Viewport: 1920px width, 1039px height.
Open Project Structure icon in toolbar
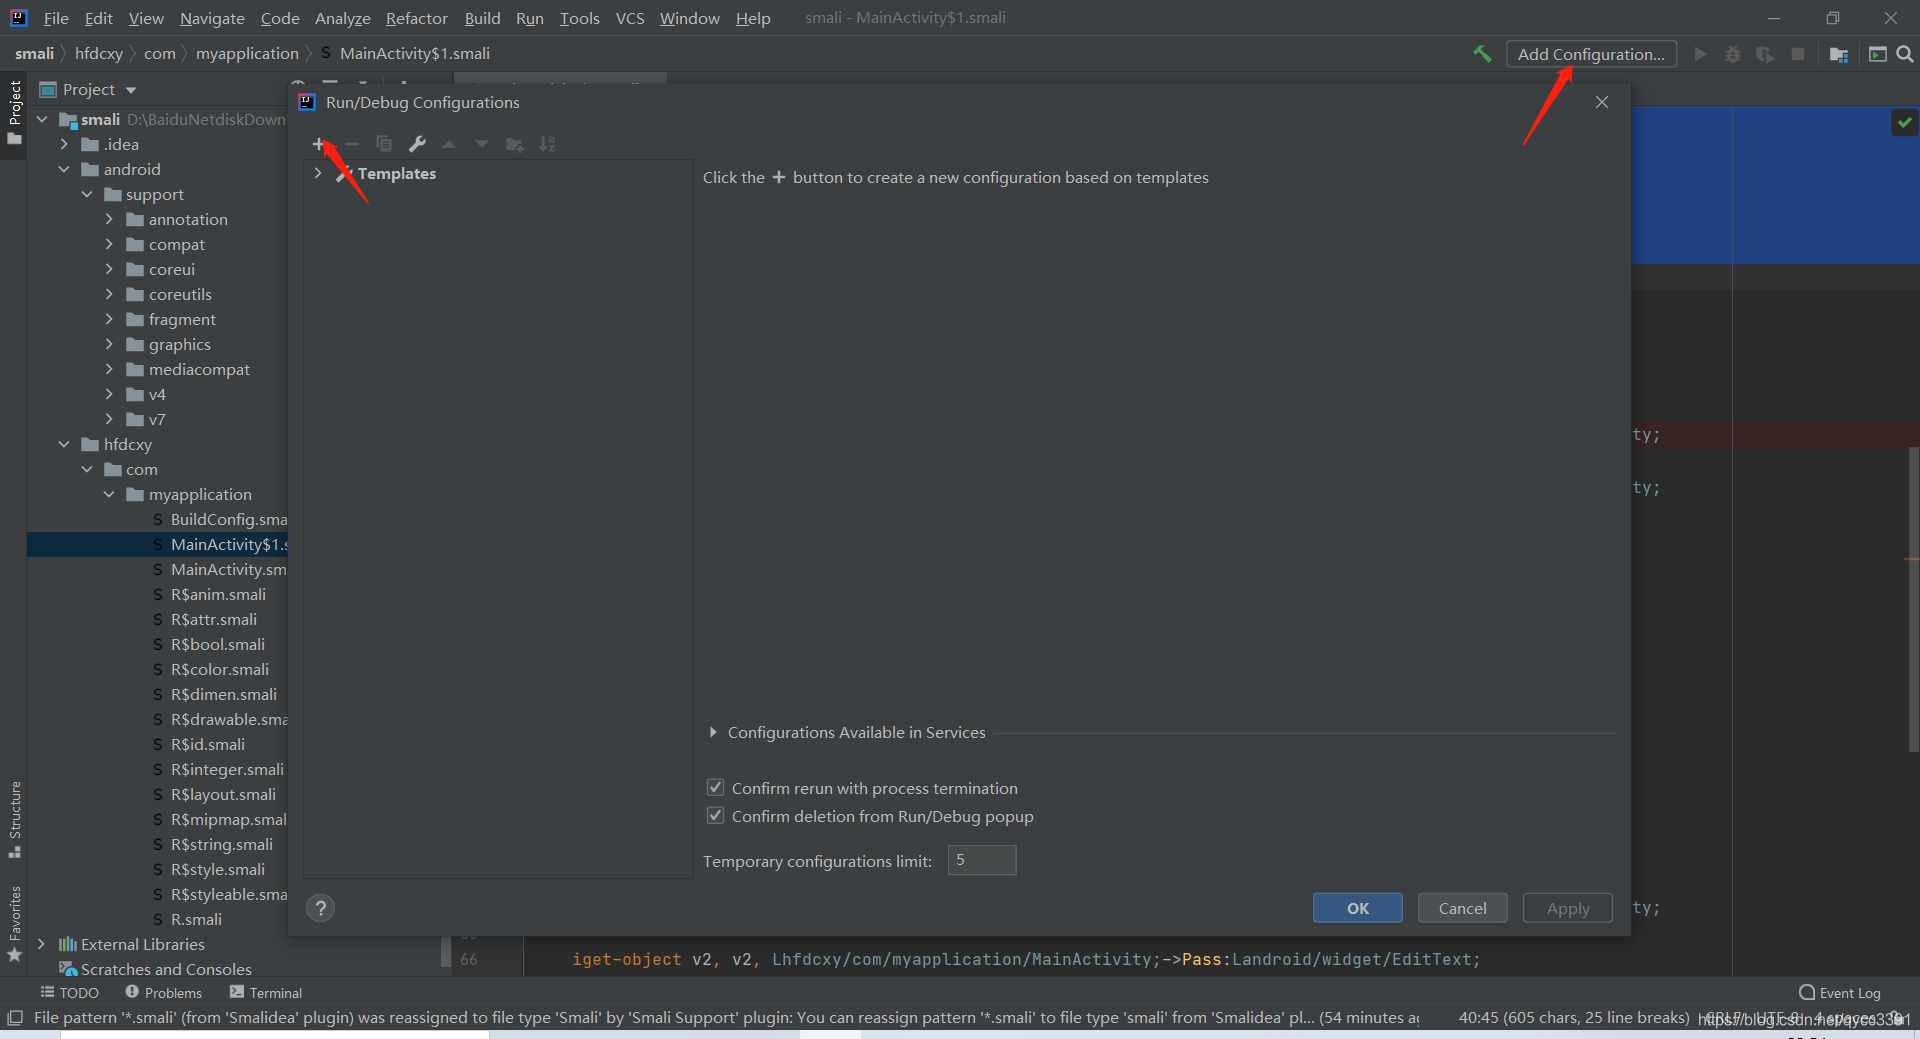tap(1839, 54)
